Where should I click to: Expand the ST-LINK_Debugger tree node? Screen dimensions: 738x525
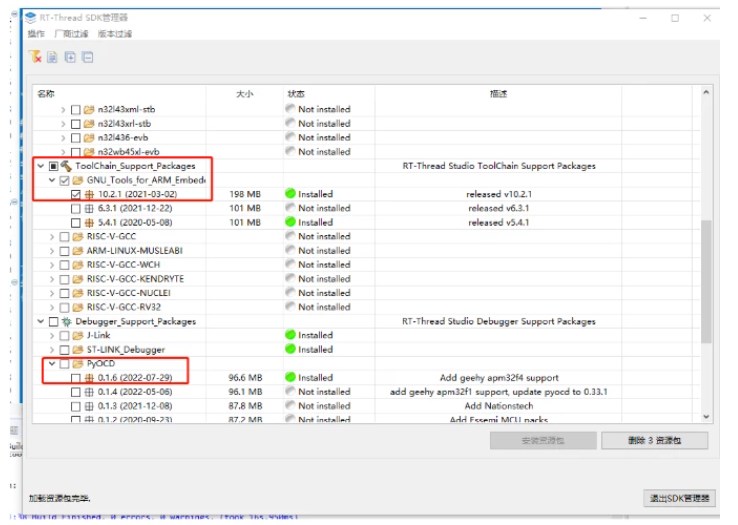(x=52, y=350)
